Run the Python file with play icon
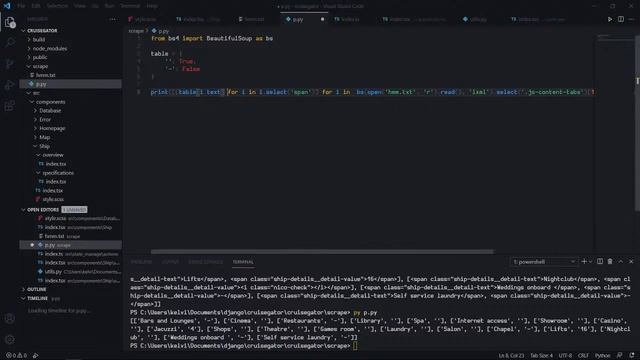 tap(610, 19)
